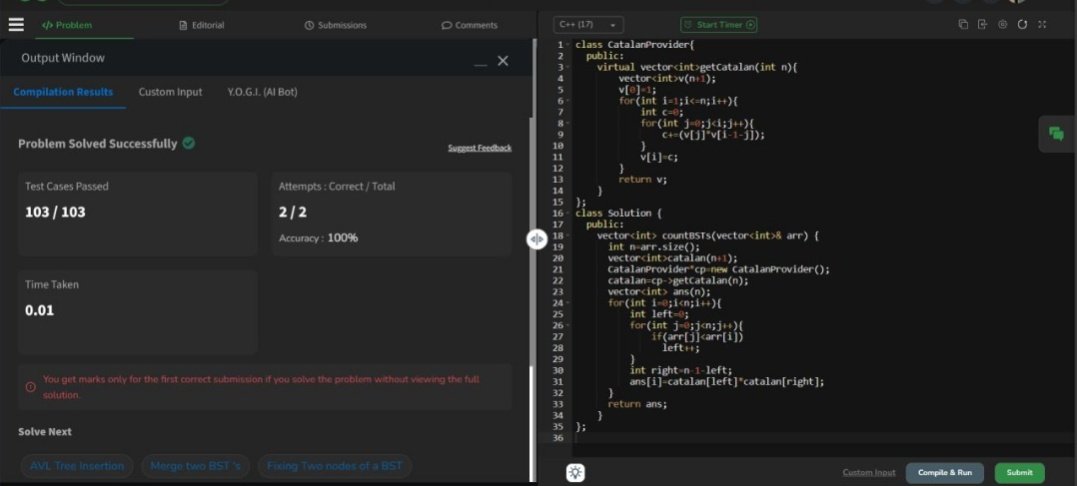
Task: Collapse code fold arrow on line 1
Action: click(x=569, y=45)
